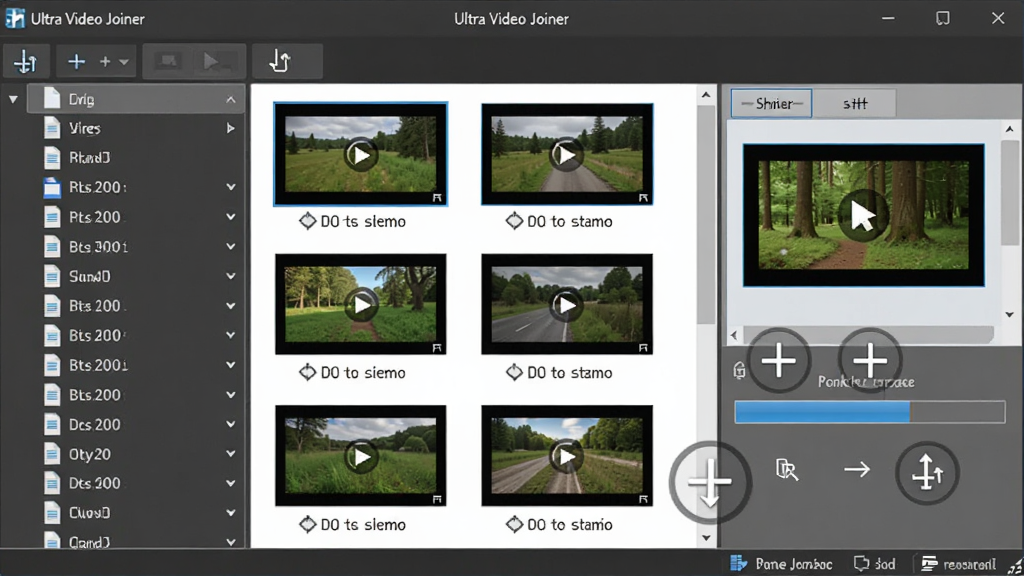This screenshot has width=1024, height=576.
Task: Click the large plus Add icon in toolbar
Action: (76, 61)
